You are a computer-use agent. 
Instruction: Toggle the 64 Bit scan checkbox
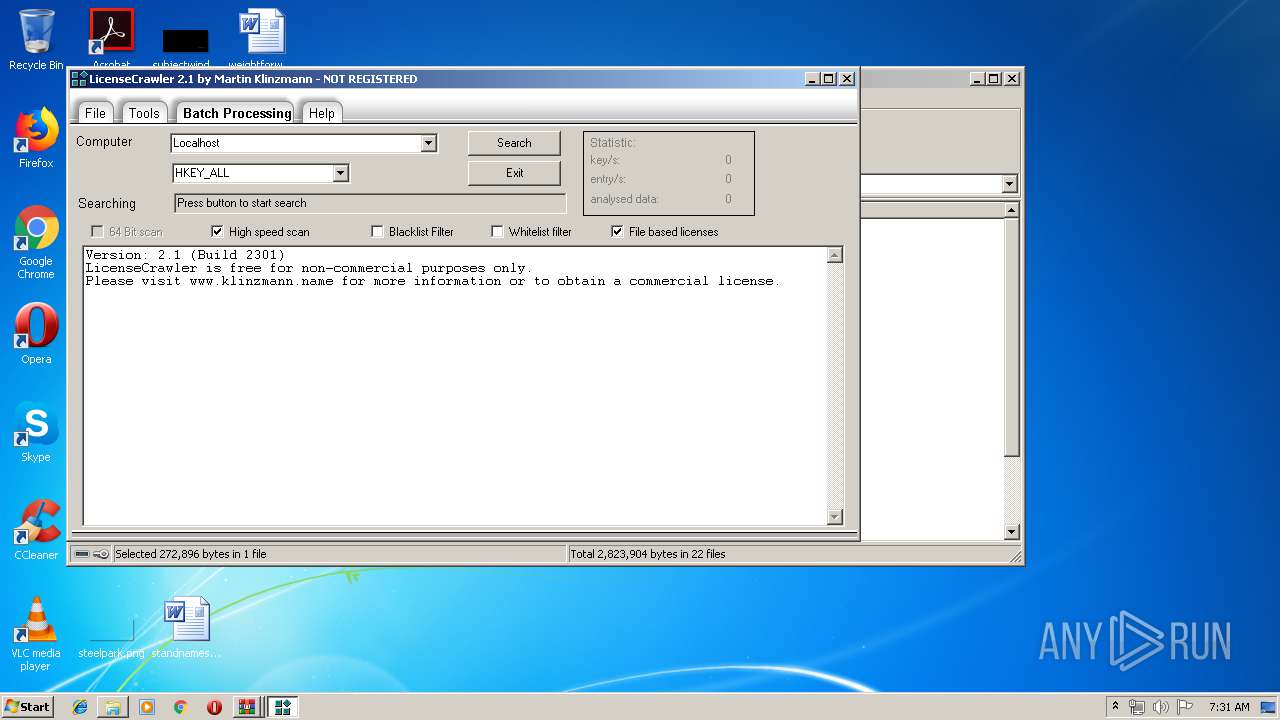97,231
